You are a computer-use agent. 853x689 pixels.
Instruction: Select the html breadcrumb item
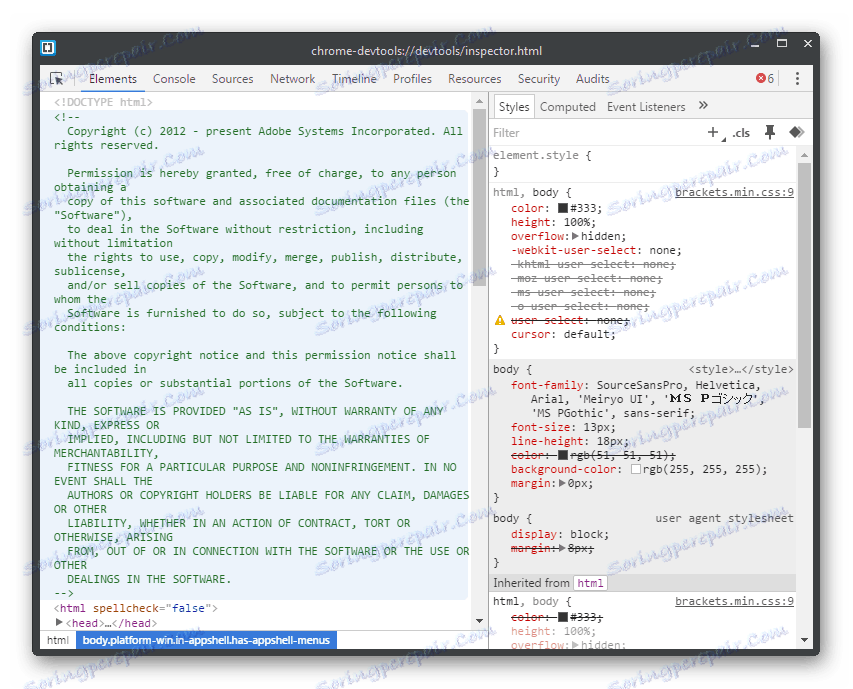click(x=58, y=640)
